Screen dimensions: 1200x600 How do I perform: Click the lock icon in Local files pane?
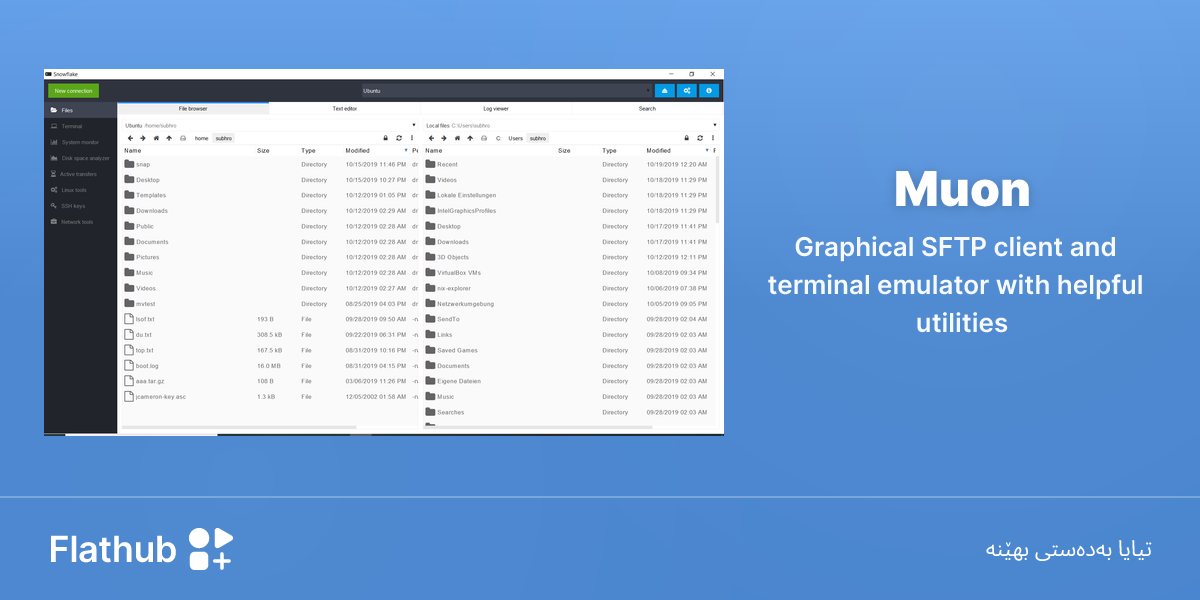[x=687, y=138]
